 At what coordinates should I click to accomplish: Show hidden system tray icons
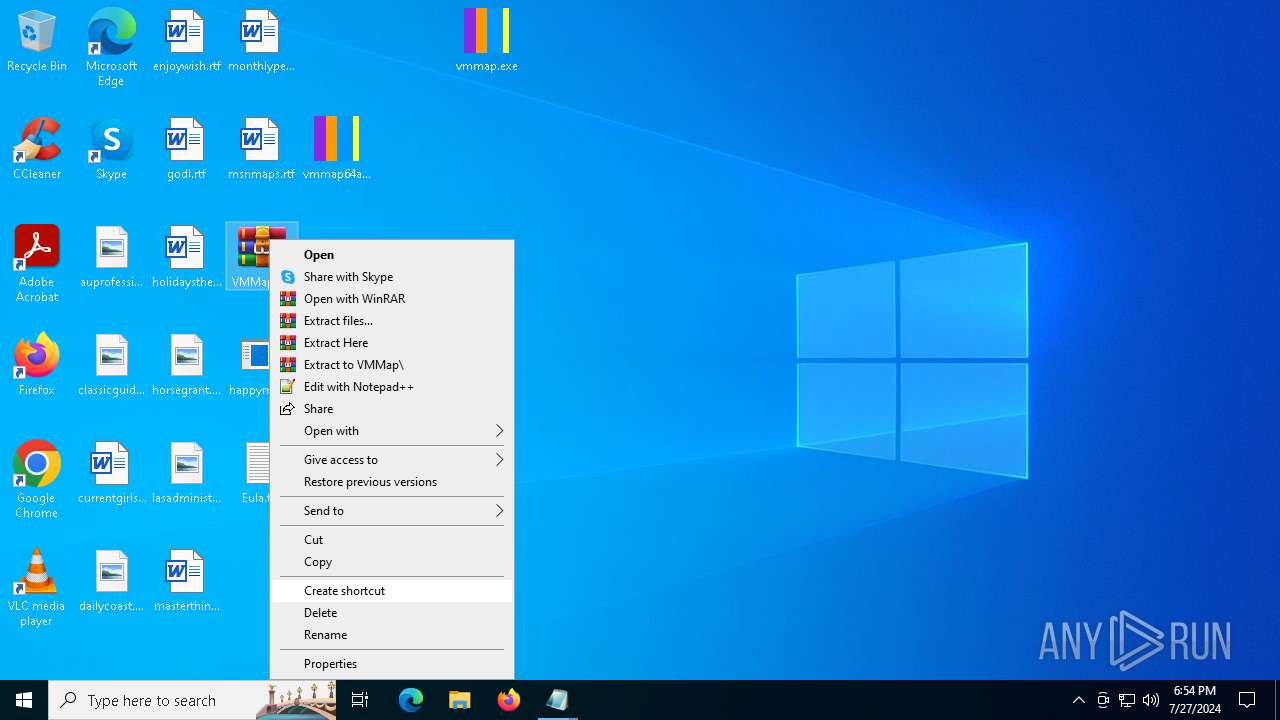(x=1078, y=700)
